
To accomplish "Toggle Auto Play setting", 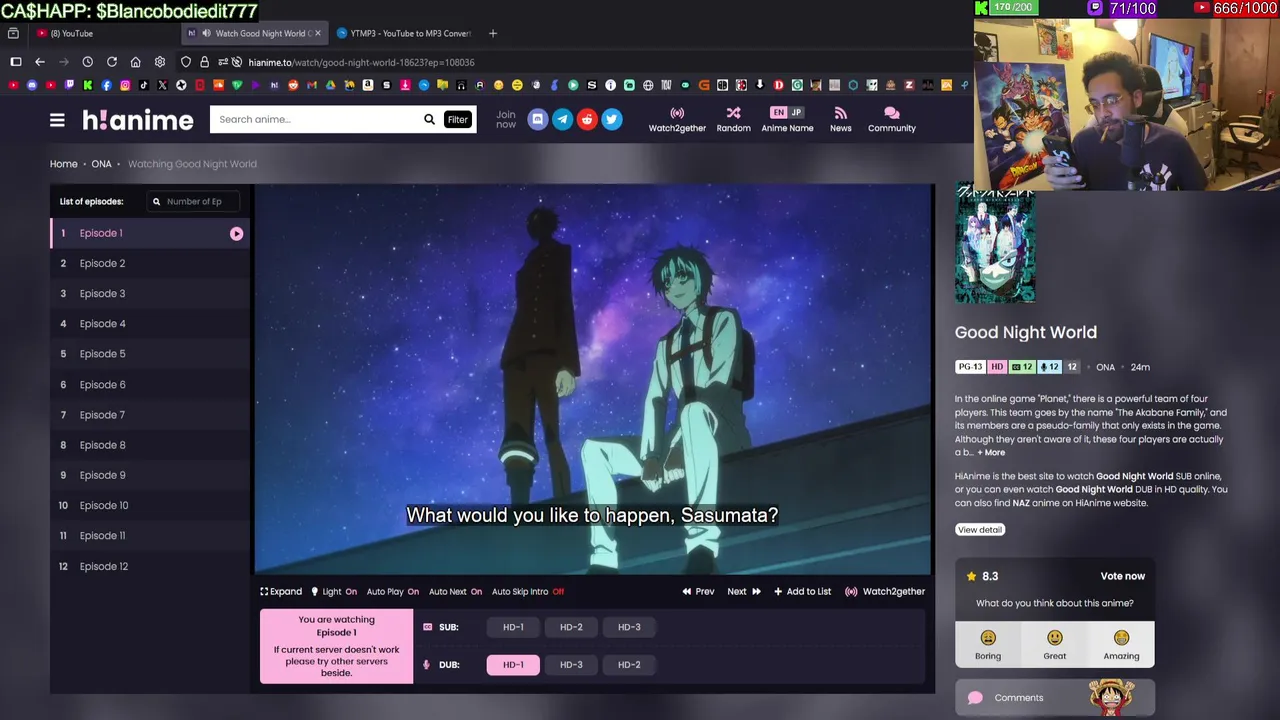I will pos(393,592).
